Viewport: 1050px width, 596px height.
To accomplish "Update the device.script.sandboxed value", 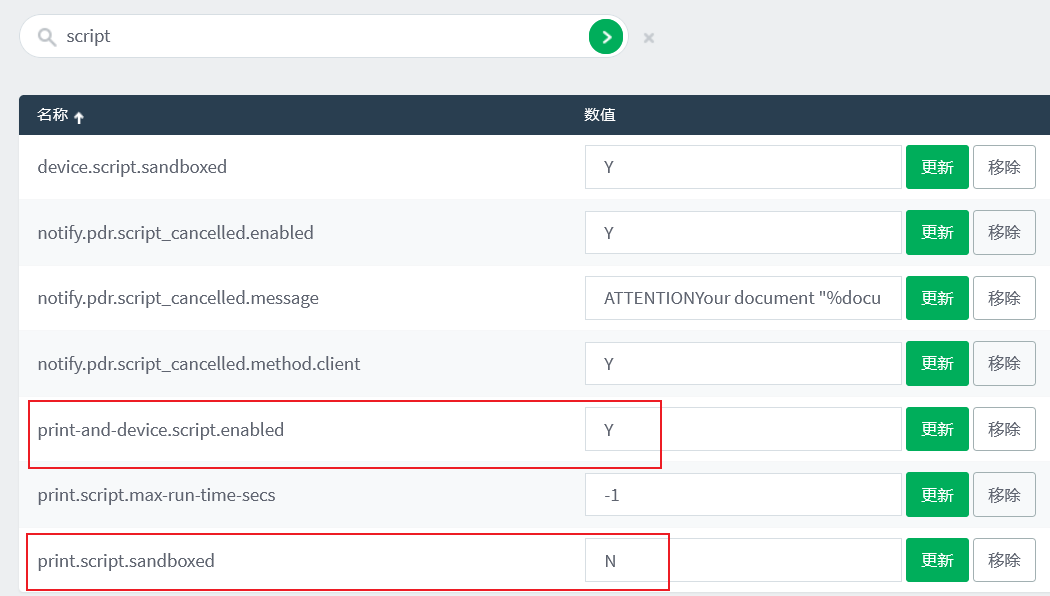I will tap(937, 167).
